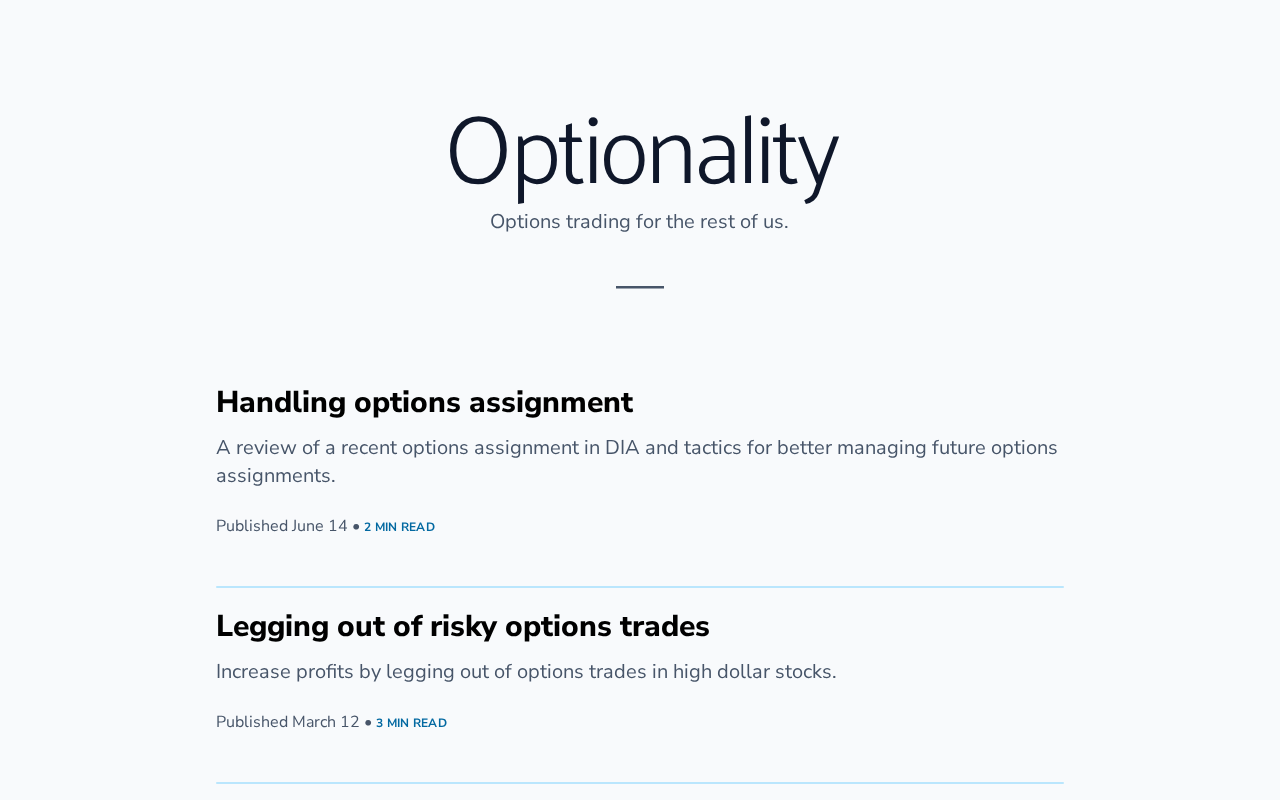Click the tagline 'Options trading for the rest of us'
The width and height of the screenshot is (1280, 800).
point(639,222)
